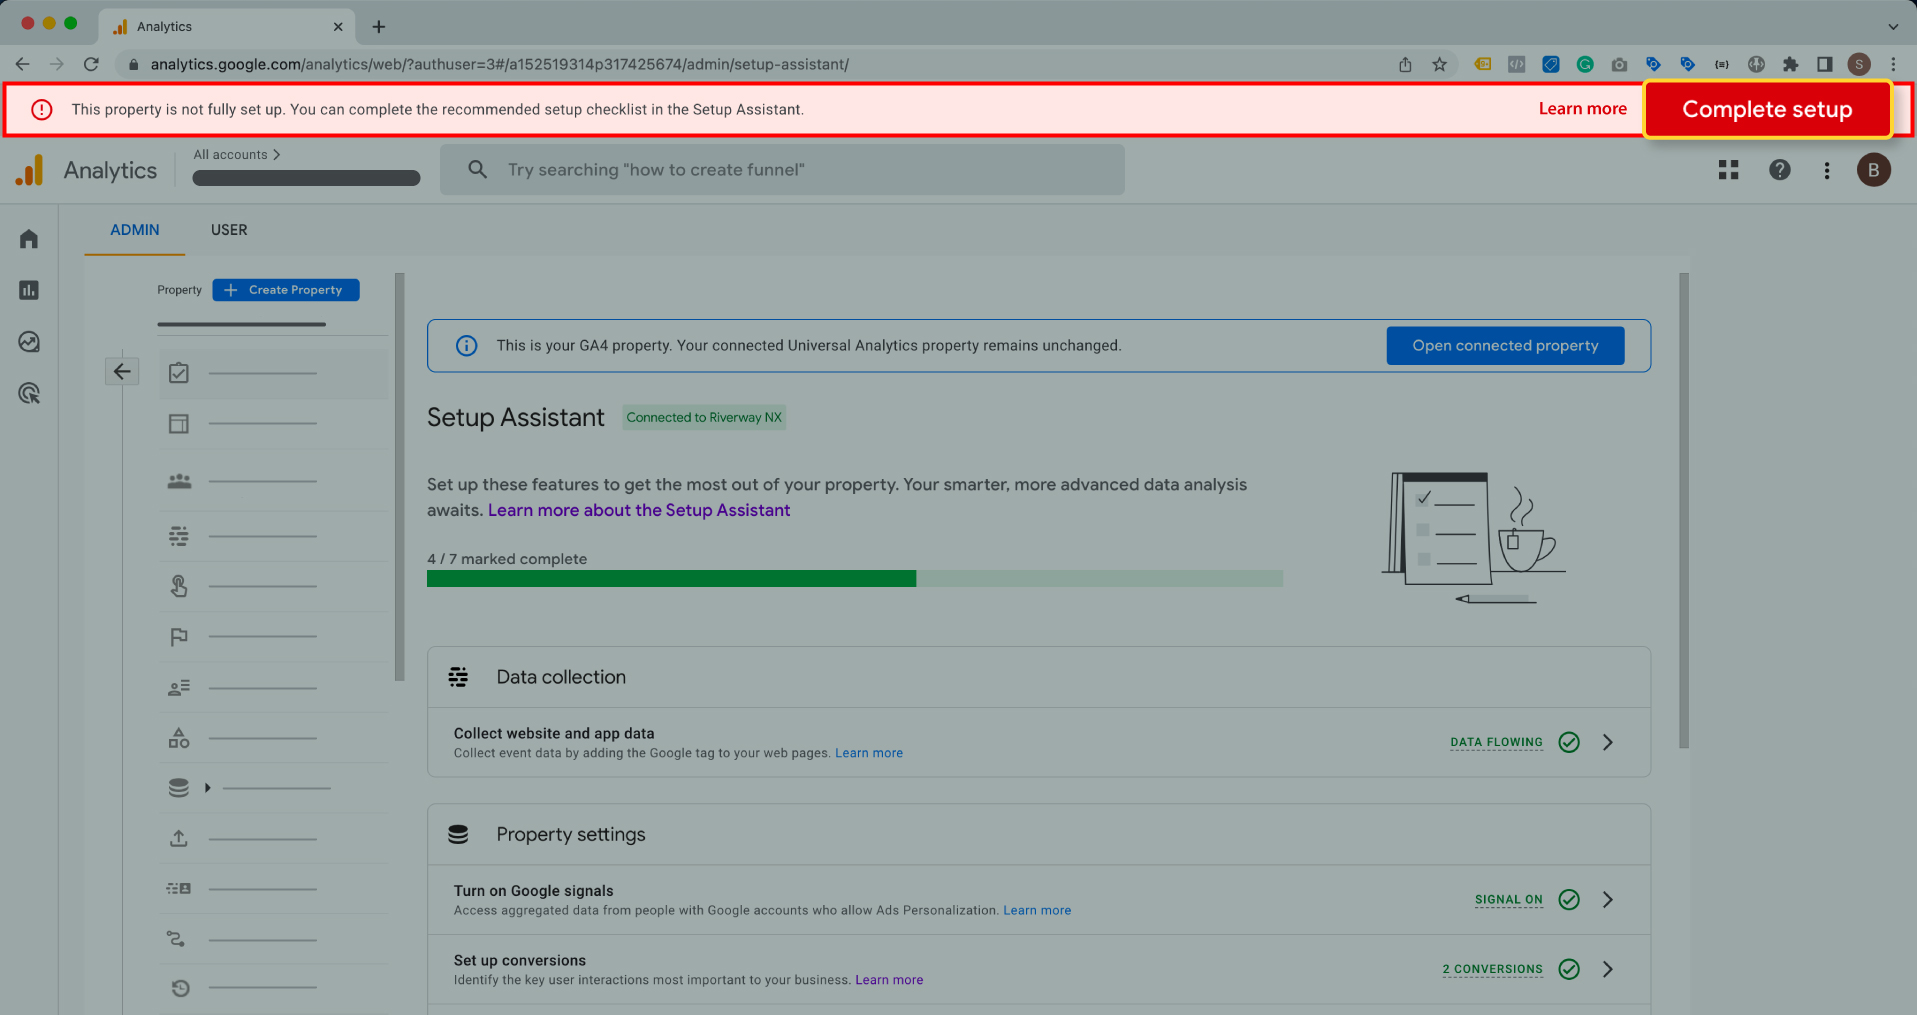This screenshot has width=1917, height=1015.
Task: Click the main page vertical scrollbar
Action: 1684,510
